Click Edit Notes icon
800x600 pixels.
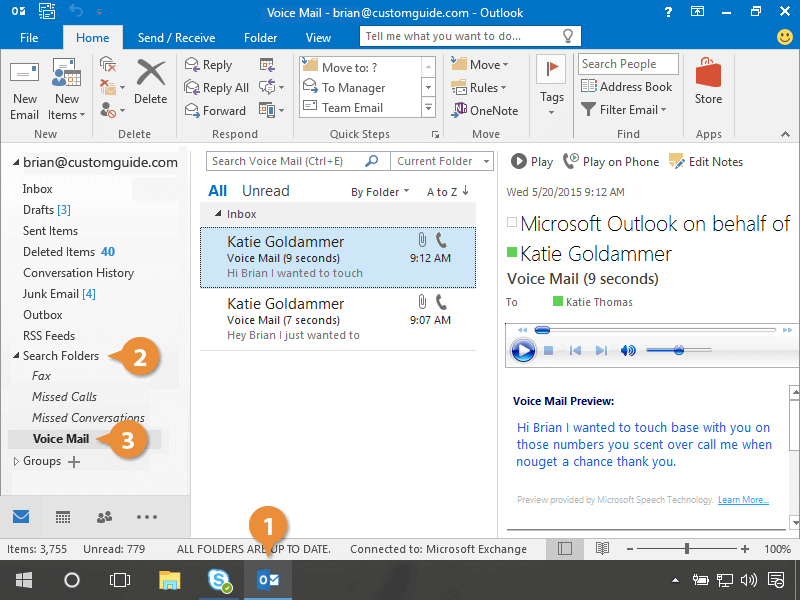point(677,161)
